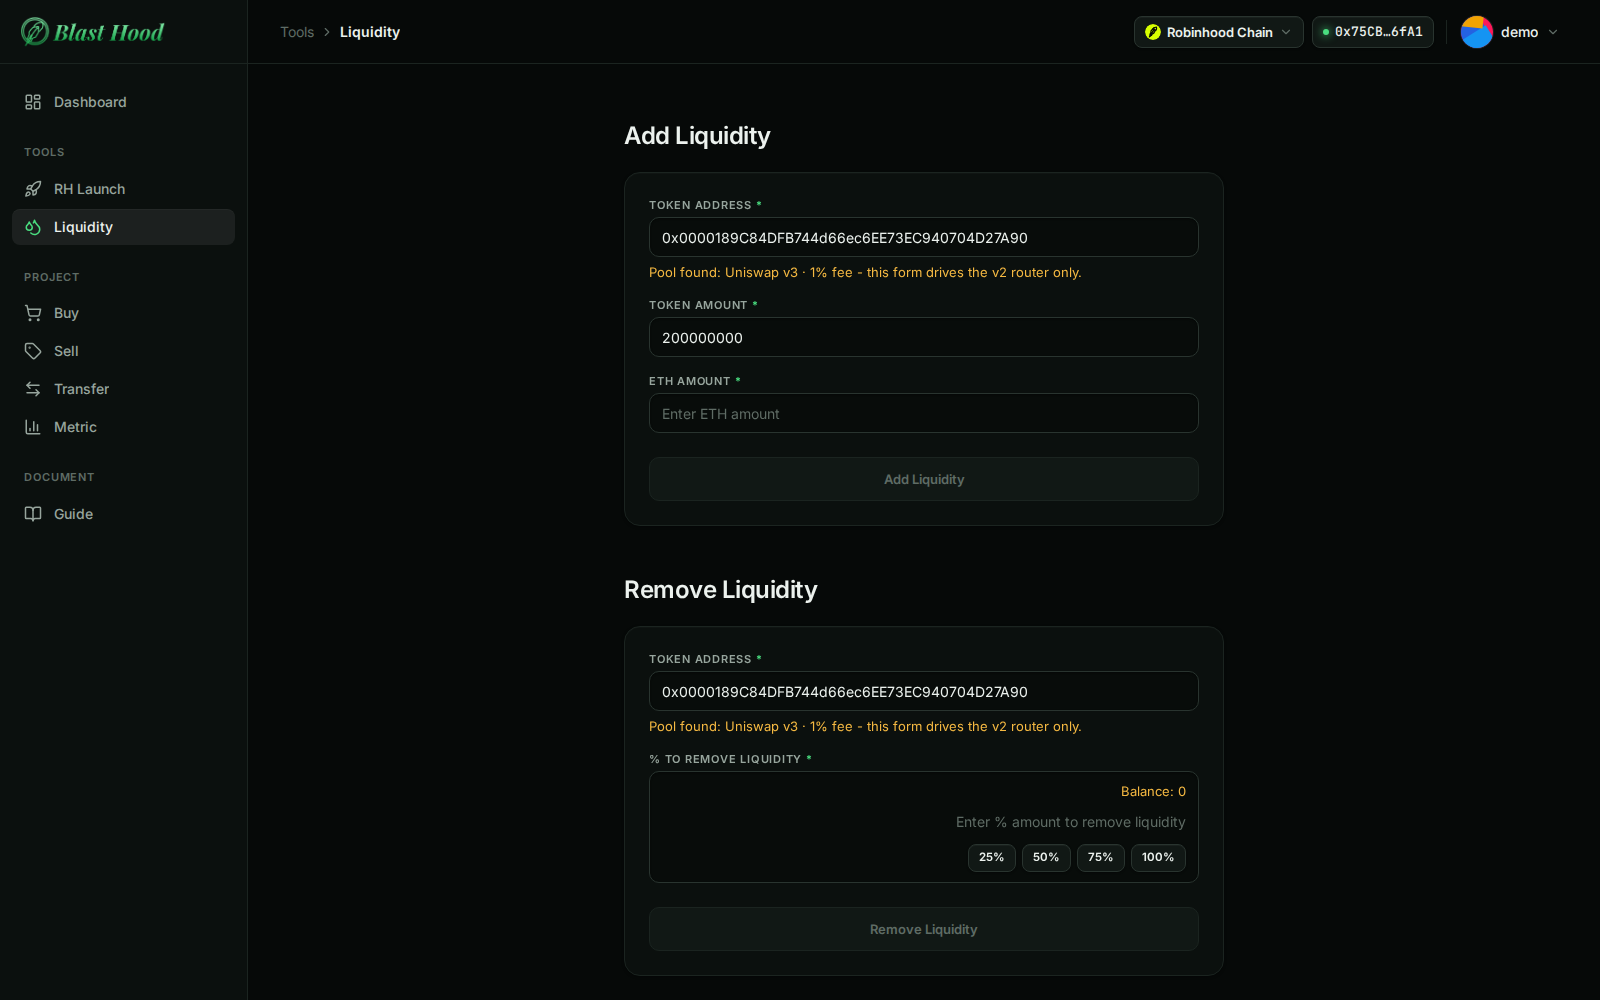Click the Dashboard grid icon

(33, 102)
